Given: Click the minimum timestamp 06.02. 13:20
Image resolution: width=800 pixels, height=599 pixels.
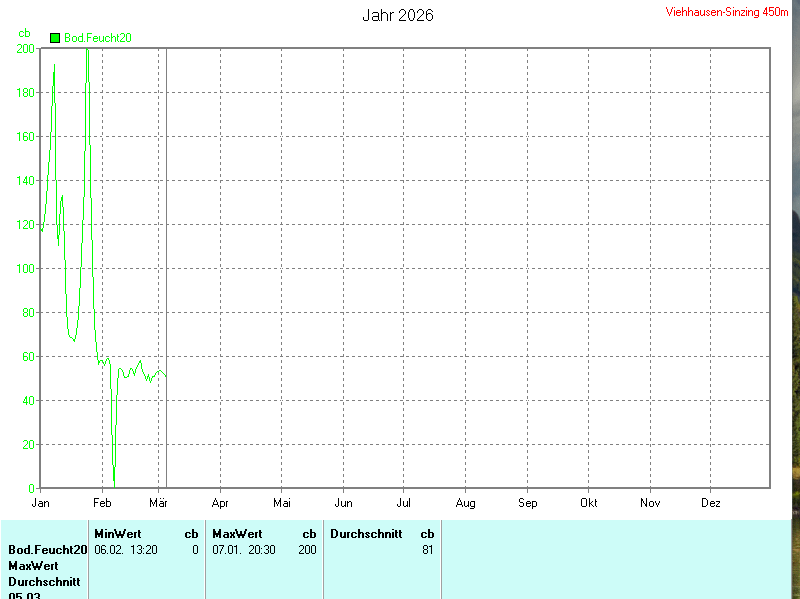Looking at the screenshot, I should coord(126,550).
